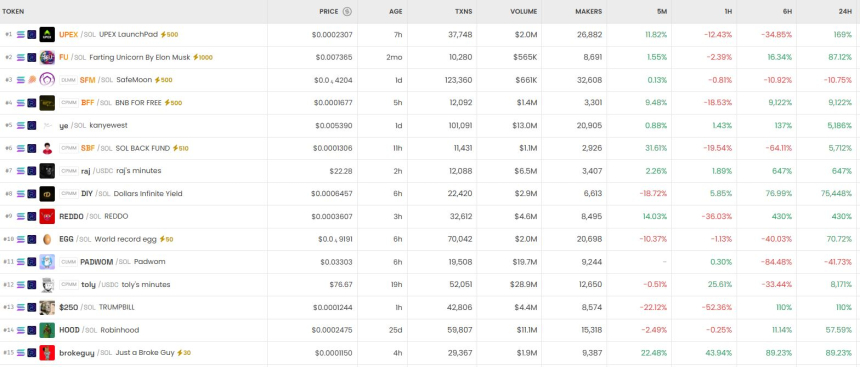Click the CPMM tag in BFF row
Screen dimensions: 860x367
pos(69,103)
